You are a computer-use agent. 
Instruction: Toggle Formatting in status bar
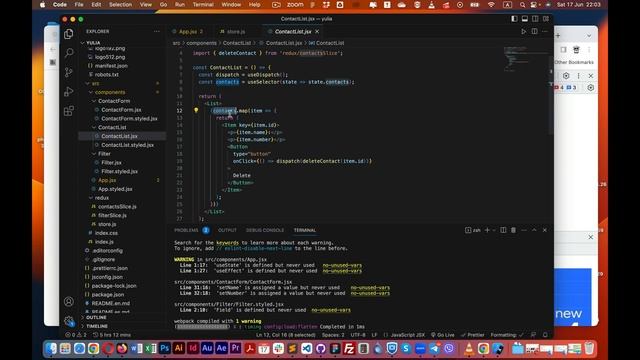click(507, 335)
